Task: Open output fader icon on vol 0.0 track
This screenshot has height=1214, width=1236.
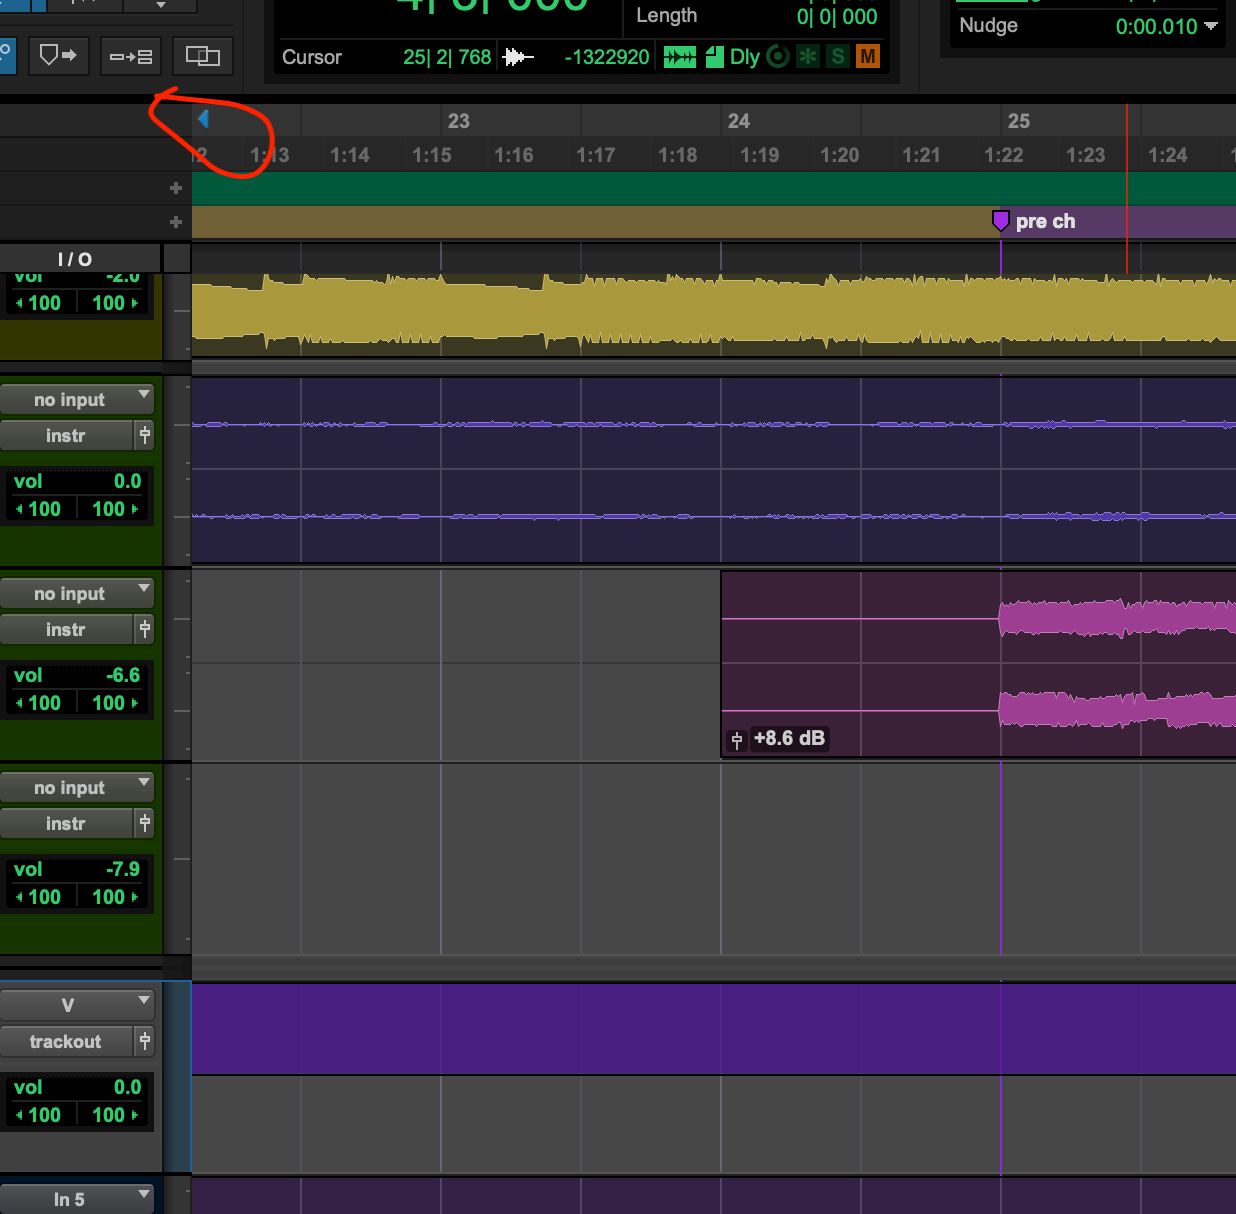Action: [145, 435]
